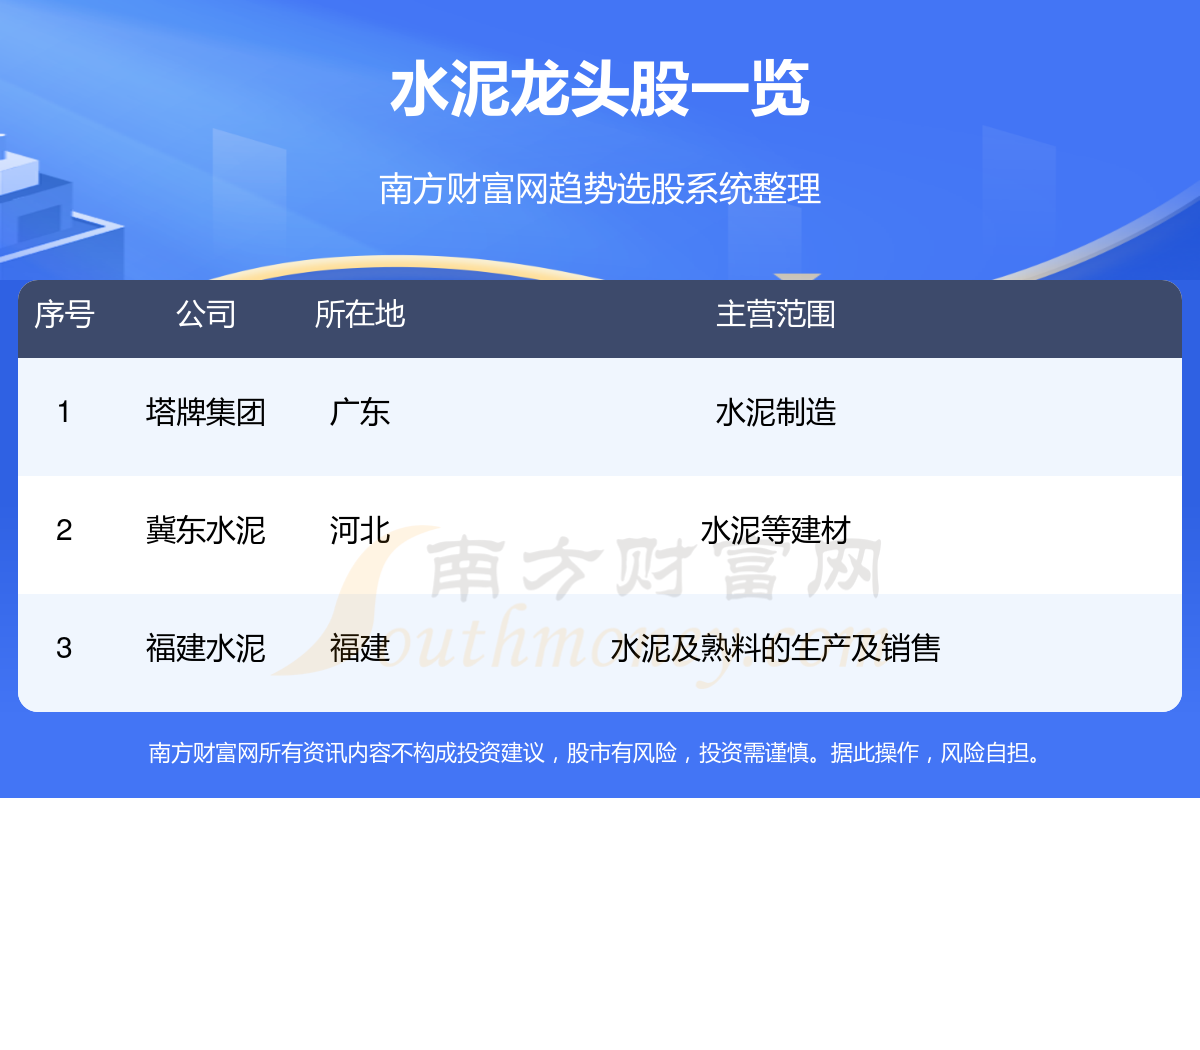The height and width of the screenshot is (1050, 1200).
Task: Click the 所在地 column header
Action: tap(360, 314)
